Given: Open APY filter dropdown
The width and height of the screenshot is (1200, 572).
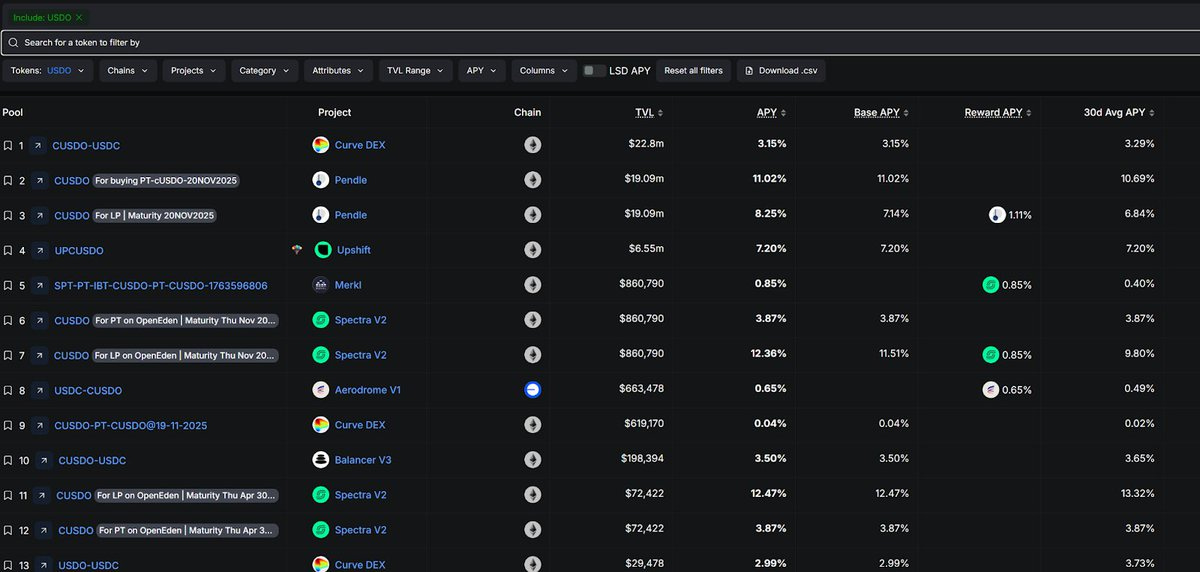Looking at the screenshot, I should [482, 71].
